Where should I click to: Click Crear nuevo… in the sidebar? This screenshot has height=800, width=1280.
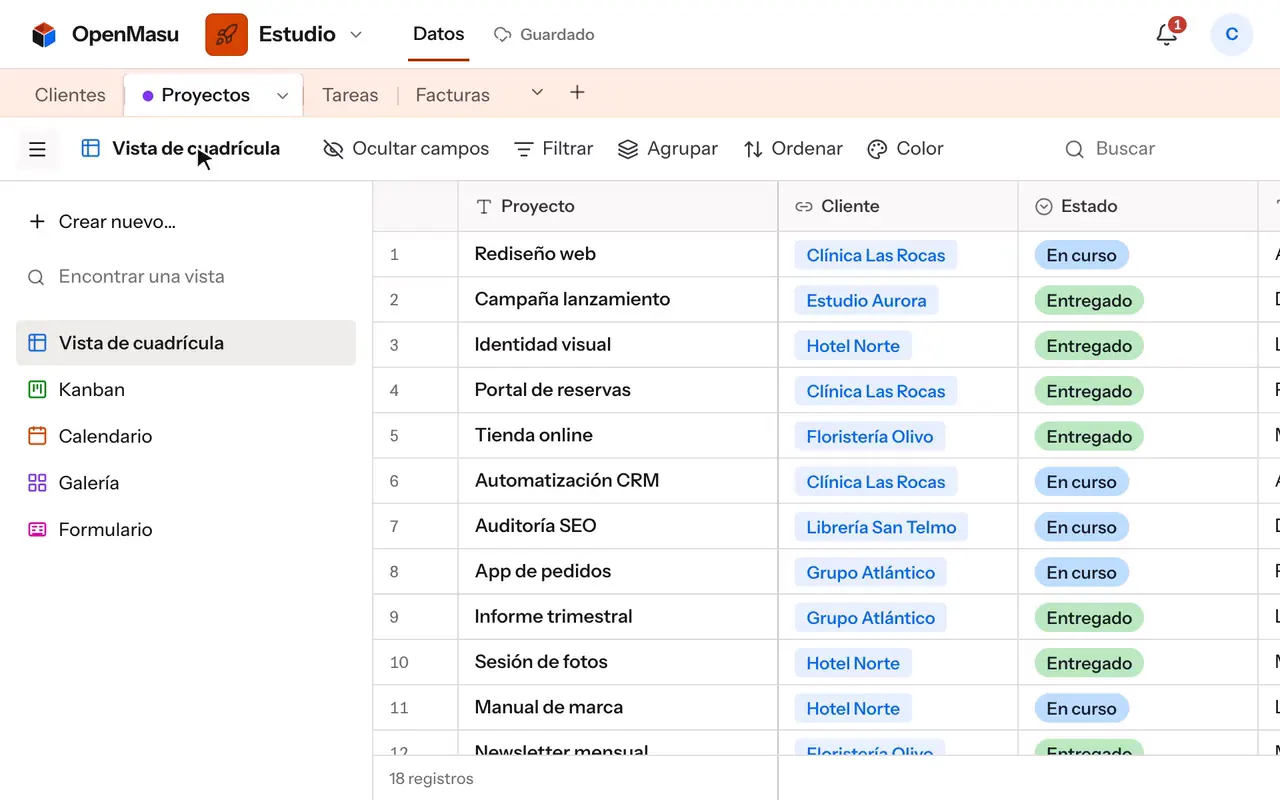coord(102,222)
